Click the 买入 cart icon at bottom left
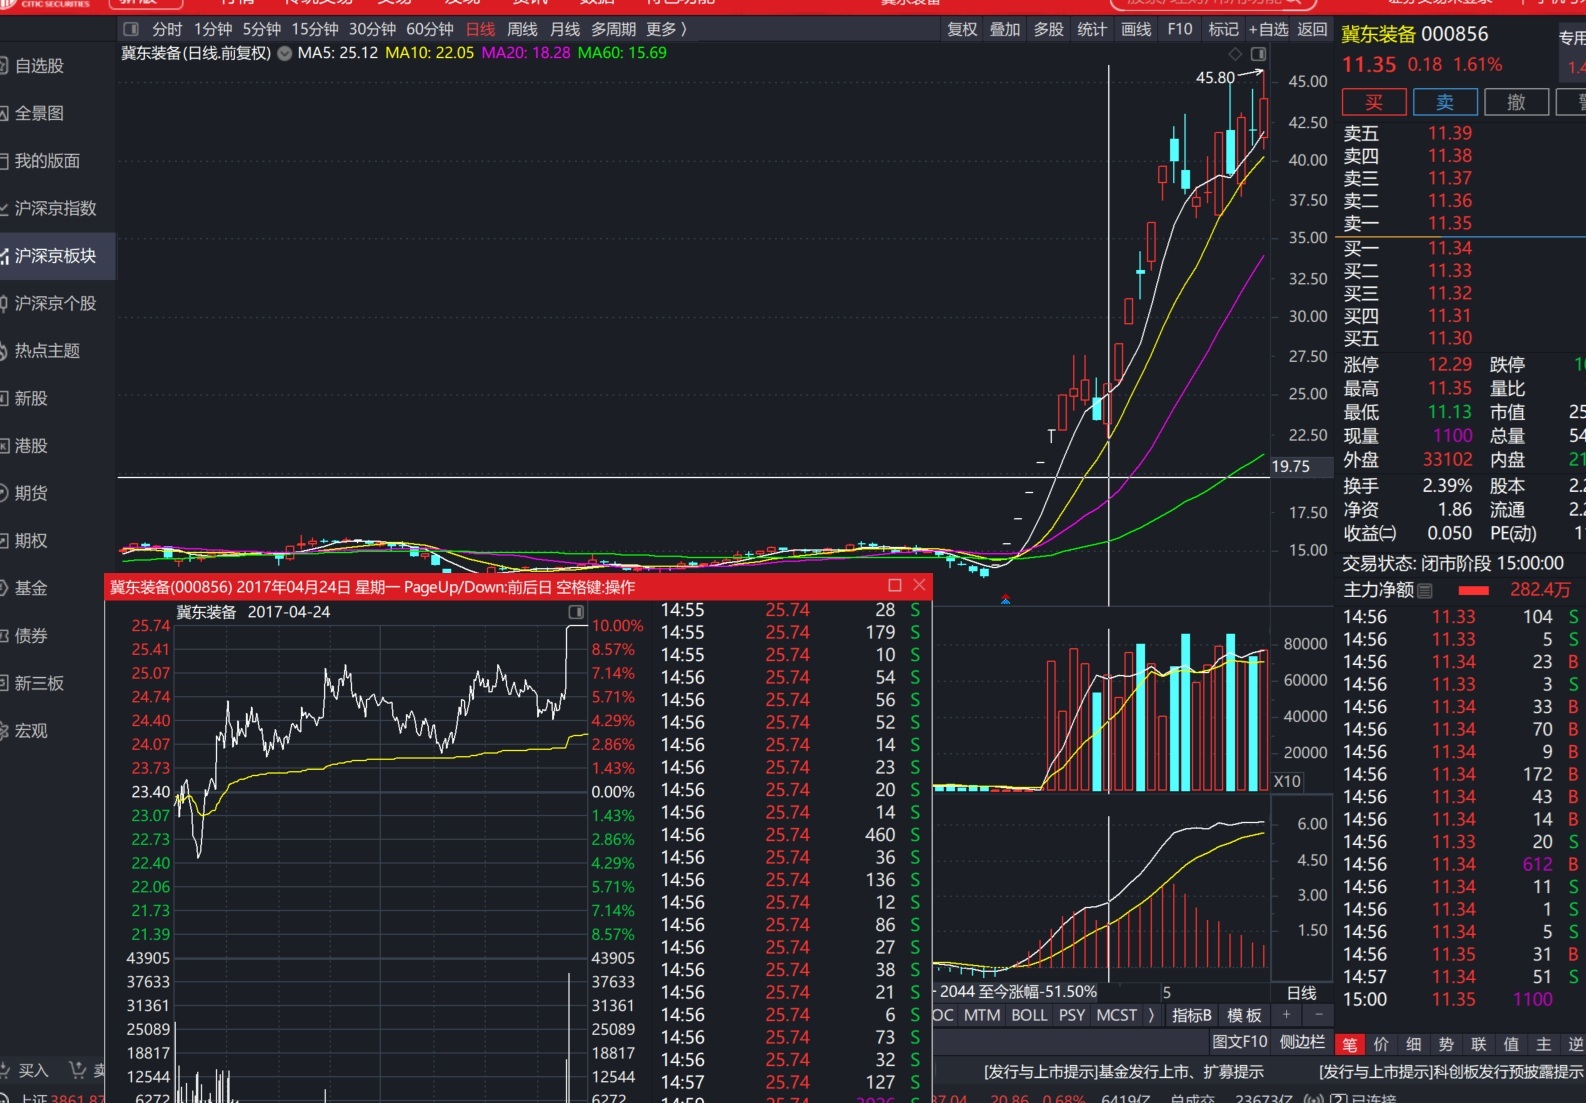Screen dimensions: 1586x1103 pyautogui.click(x=24, y=1070)
